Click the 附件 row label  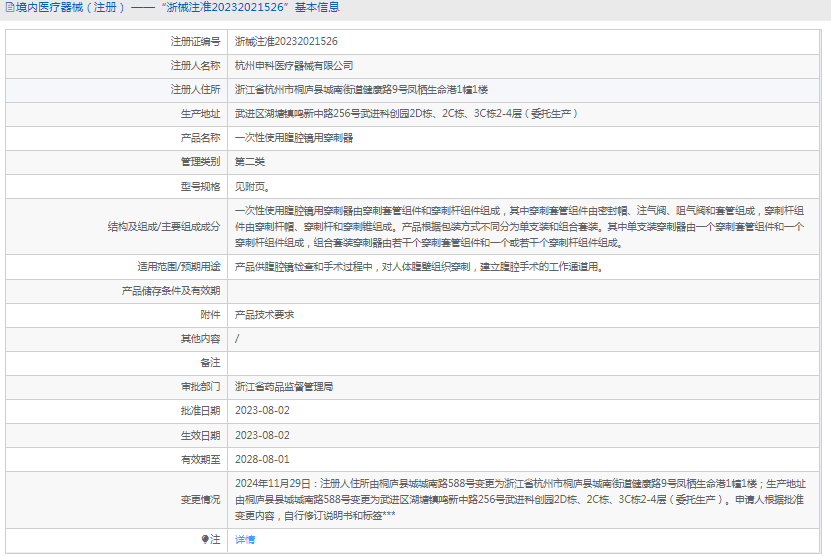(210, 314)
